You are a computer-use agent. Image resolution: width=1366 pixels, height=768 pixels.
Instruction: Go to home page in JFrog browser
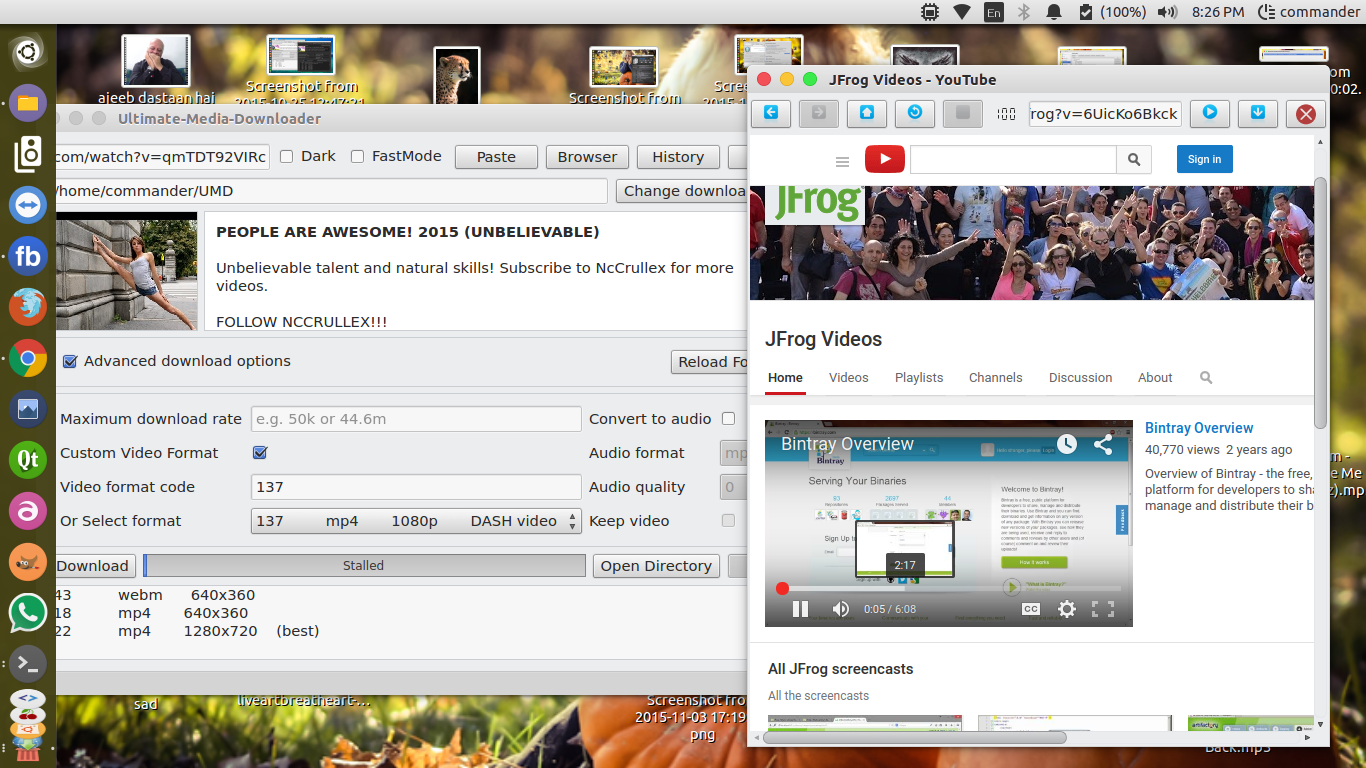[867, 113]
